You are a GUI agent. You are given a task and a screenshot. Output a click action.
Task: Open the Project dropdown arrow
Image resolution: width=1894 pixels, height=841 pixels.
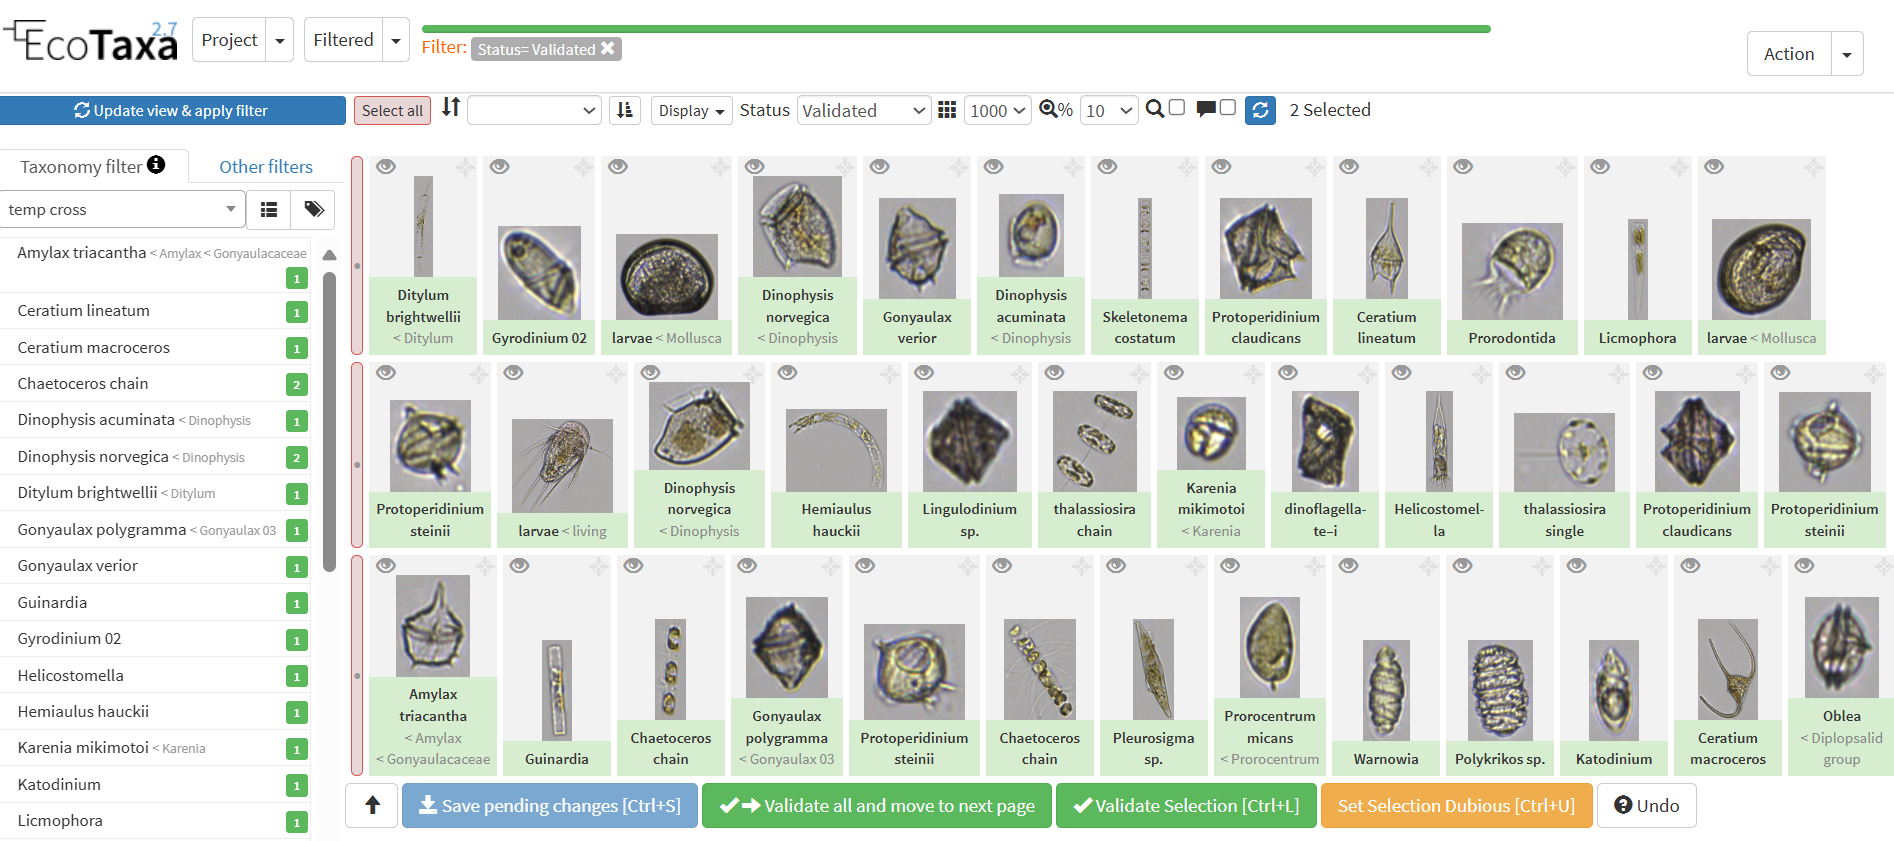280,41
